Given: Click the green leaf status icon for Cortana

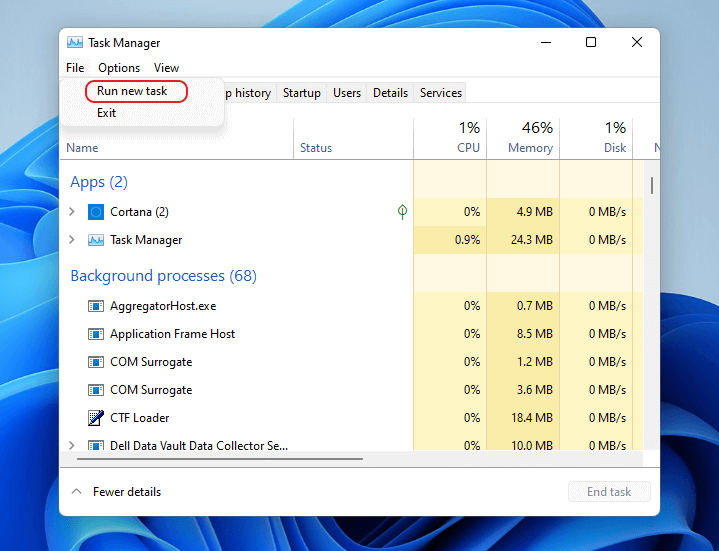Looking at the screenshot, I should click(x=402, y=211).
